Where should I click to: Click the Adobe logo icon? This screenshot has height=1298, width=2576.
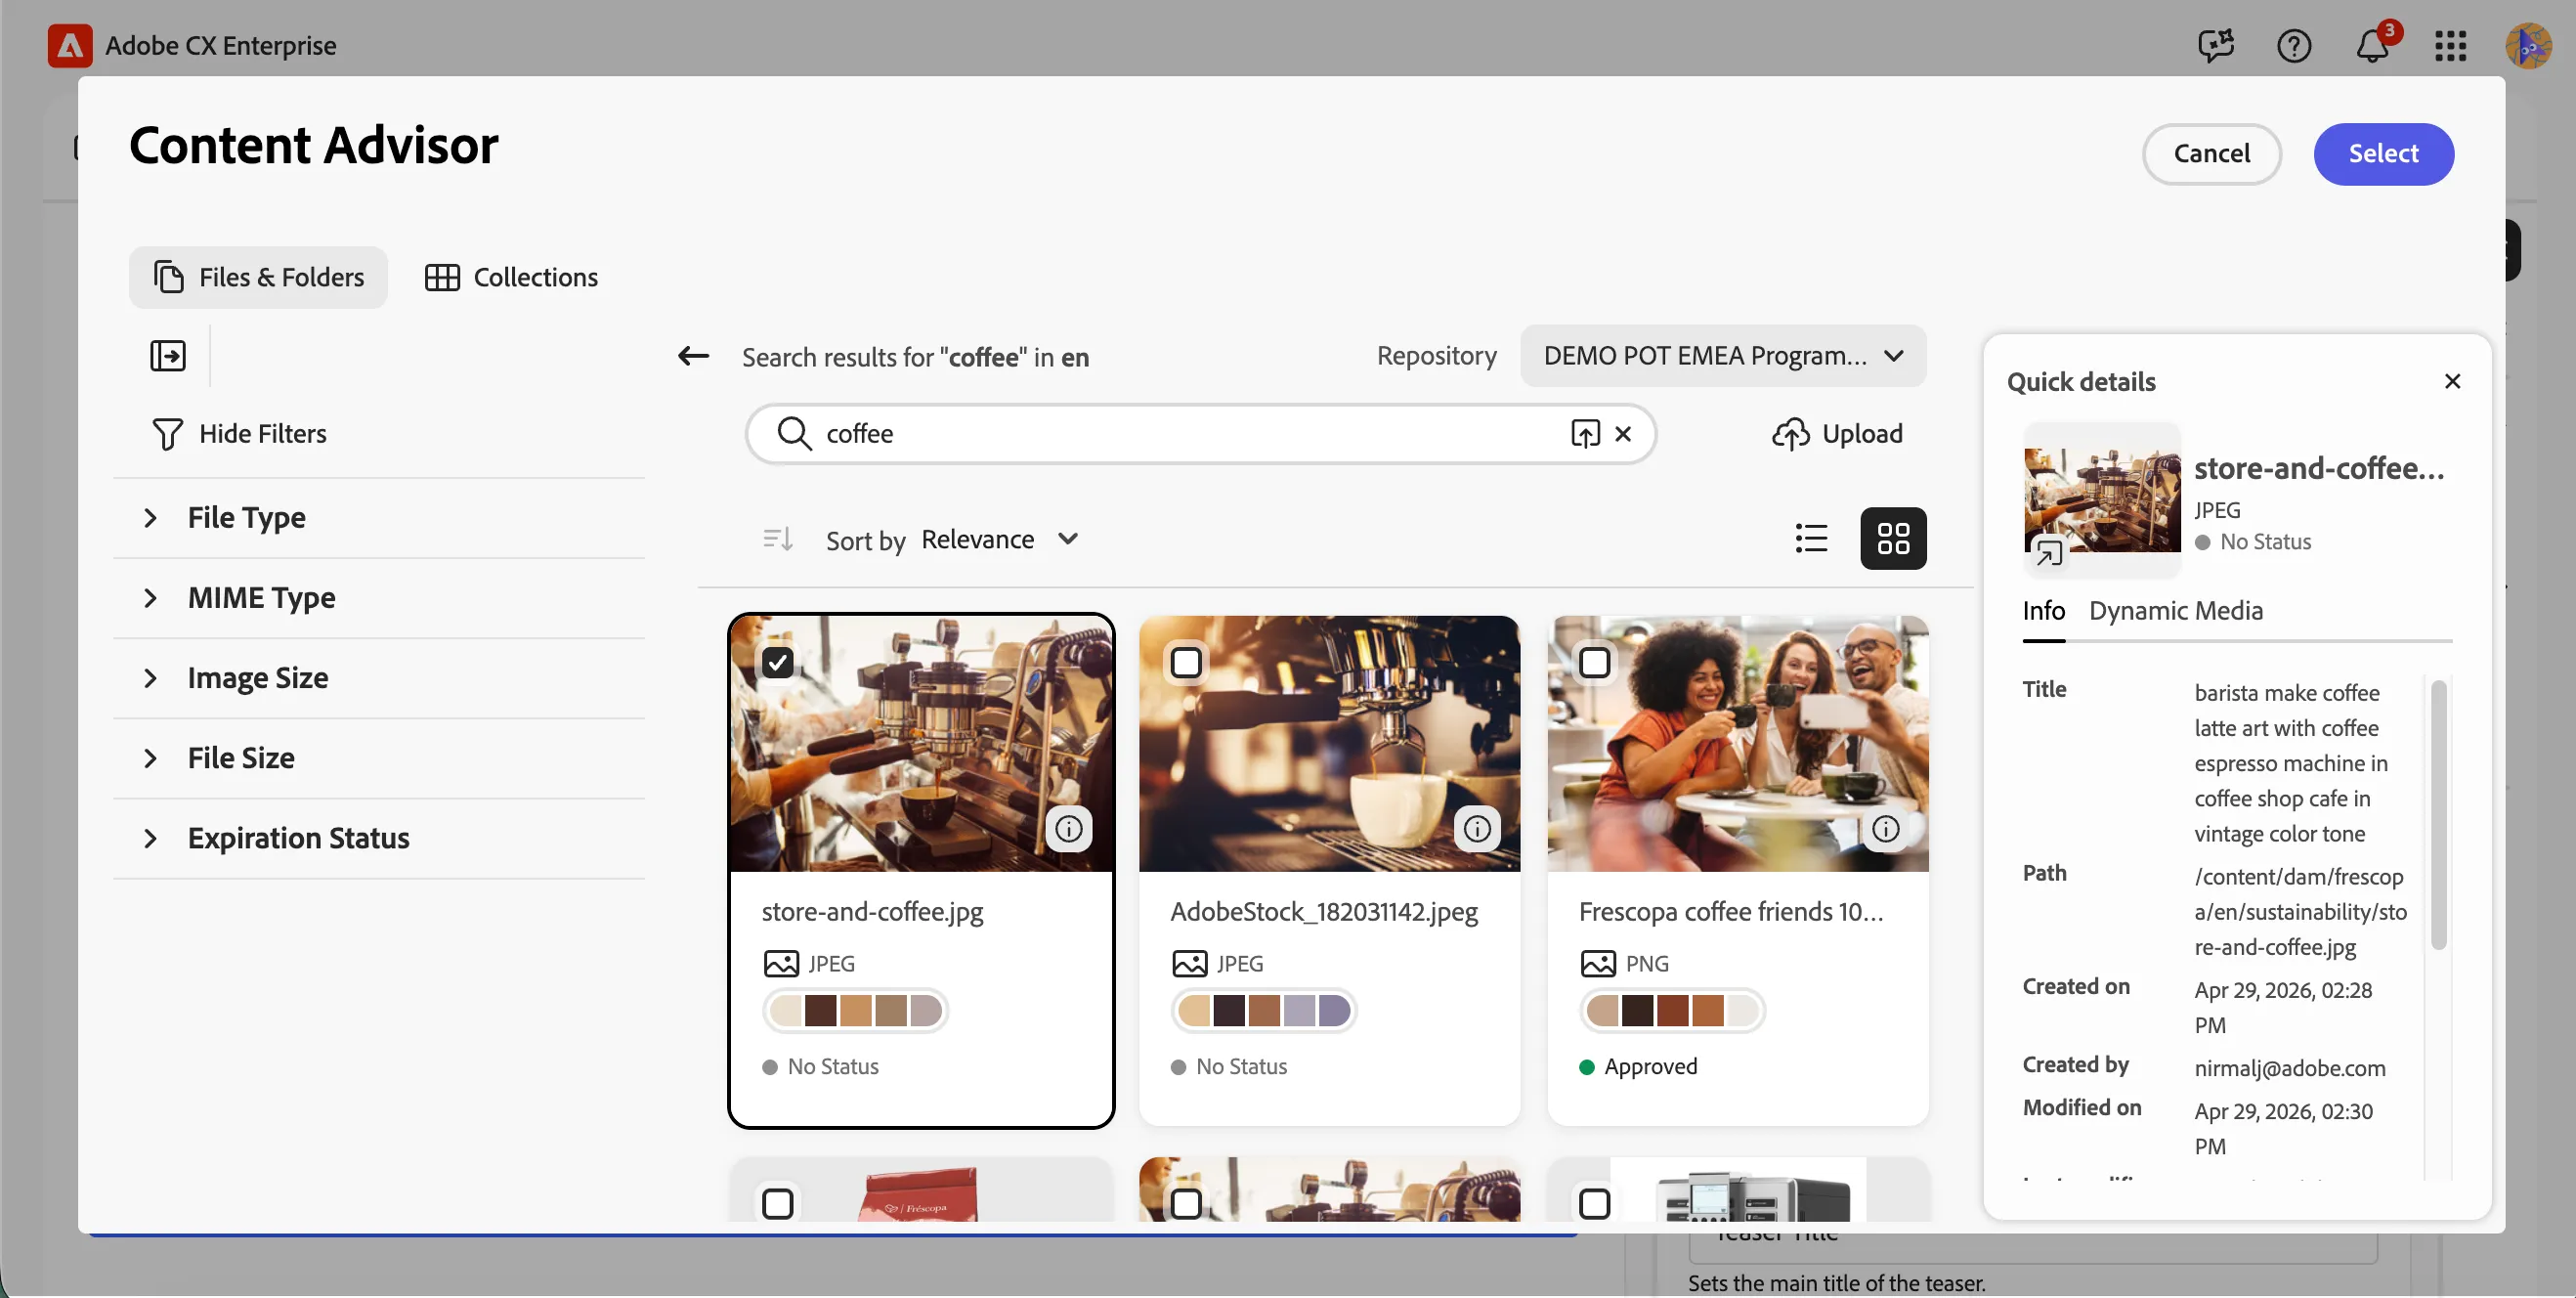(70, 45)
